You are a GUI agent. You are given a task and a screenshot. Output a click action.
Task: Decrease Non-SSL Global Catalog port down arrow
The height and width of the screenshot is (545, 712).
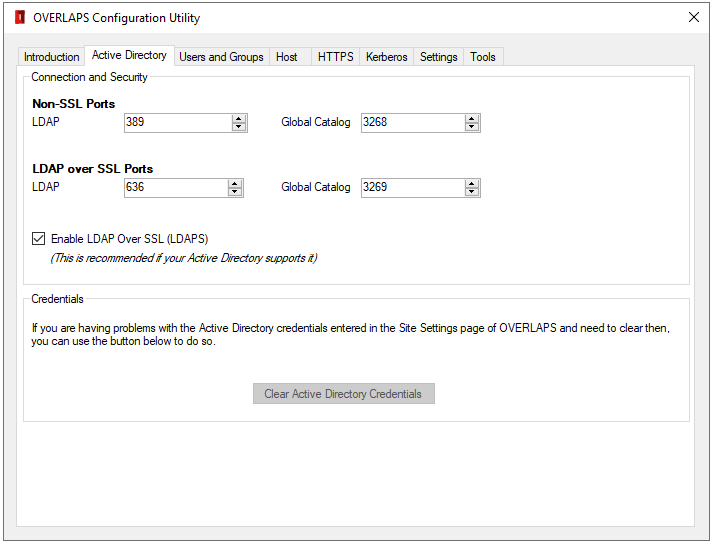click(472, 127)
